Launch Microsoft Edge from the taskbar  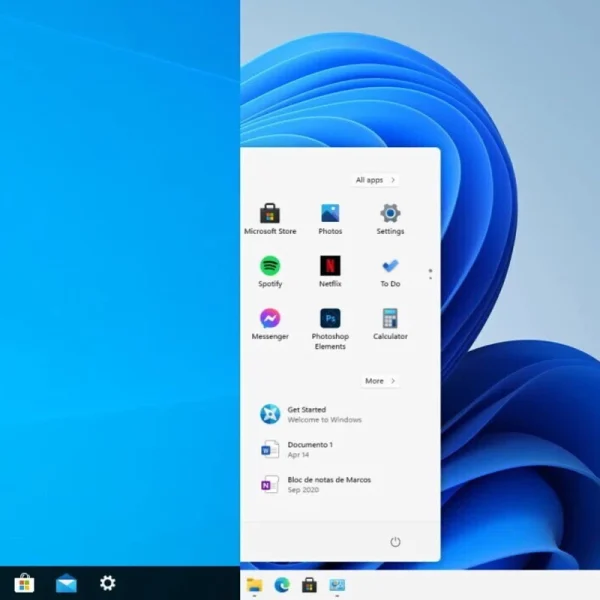[282, 585]
